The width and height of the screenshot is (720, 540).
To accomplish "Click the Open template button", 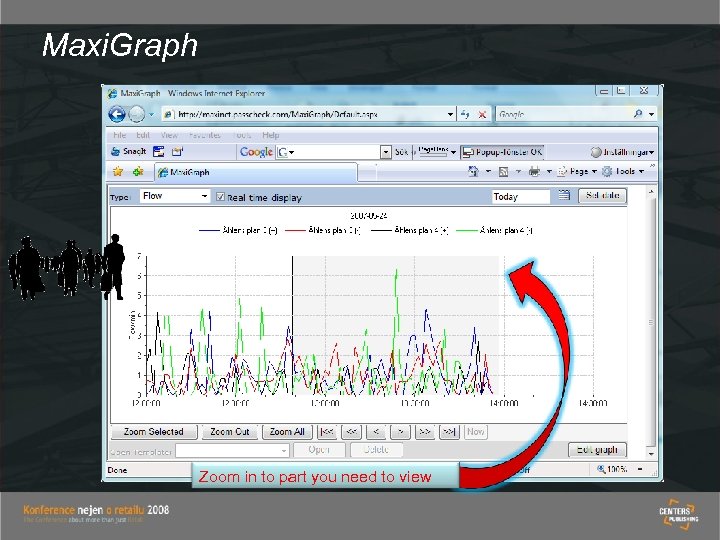I will pyautogui.click(x=319, y=450).
